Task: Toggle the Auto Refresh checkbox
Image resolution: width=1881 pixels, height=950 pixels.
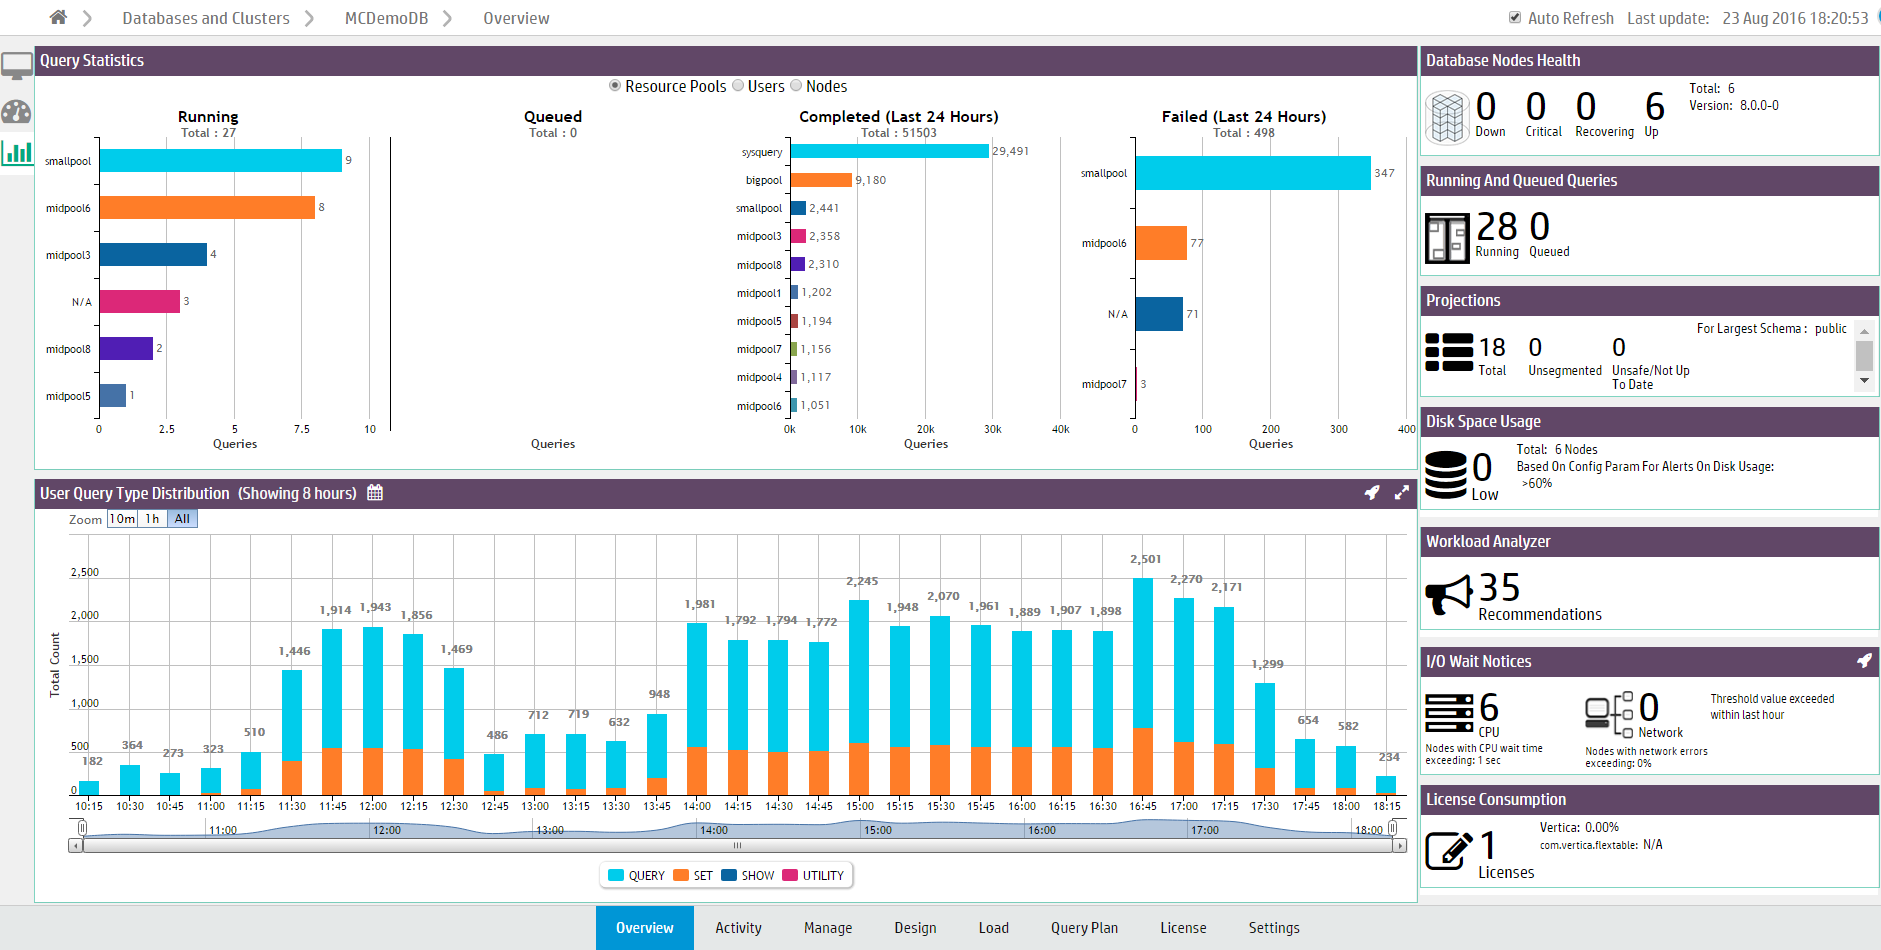Action: click(1515, 18)
